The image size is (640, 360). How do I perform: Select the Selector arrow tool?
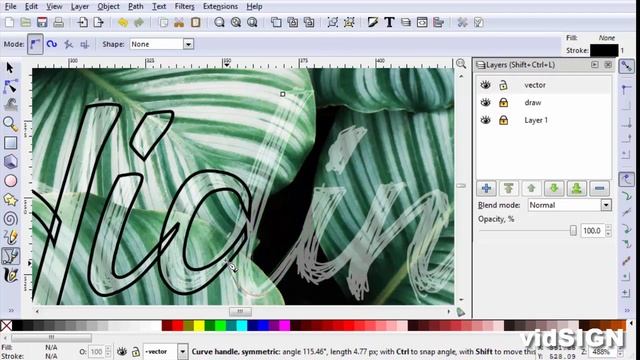tap(10, 68)
